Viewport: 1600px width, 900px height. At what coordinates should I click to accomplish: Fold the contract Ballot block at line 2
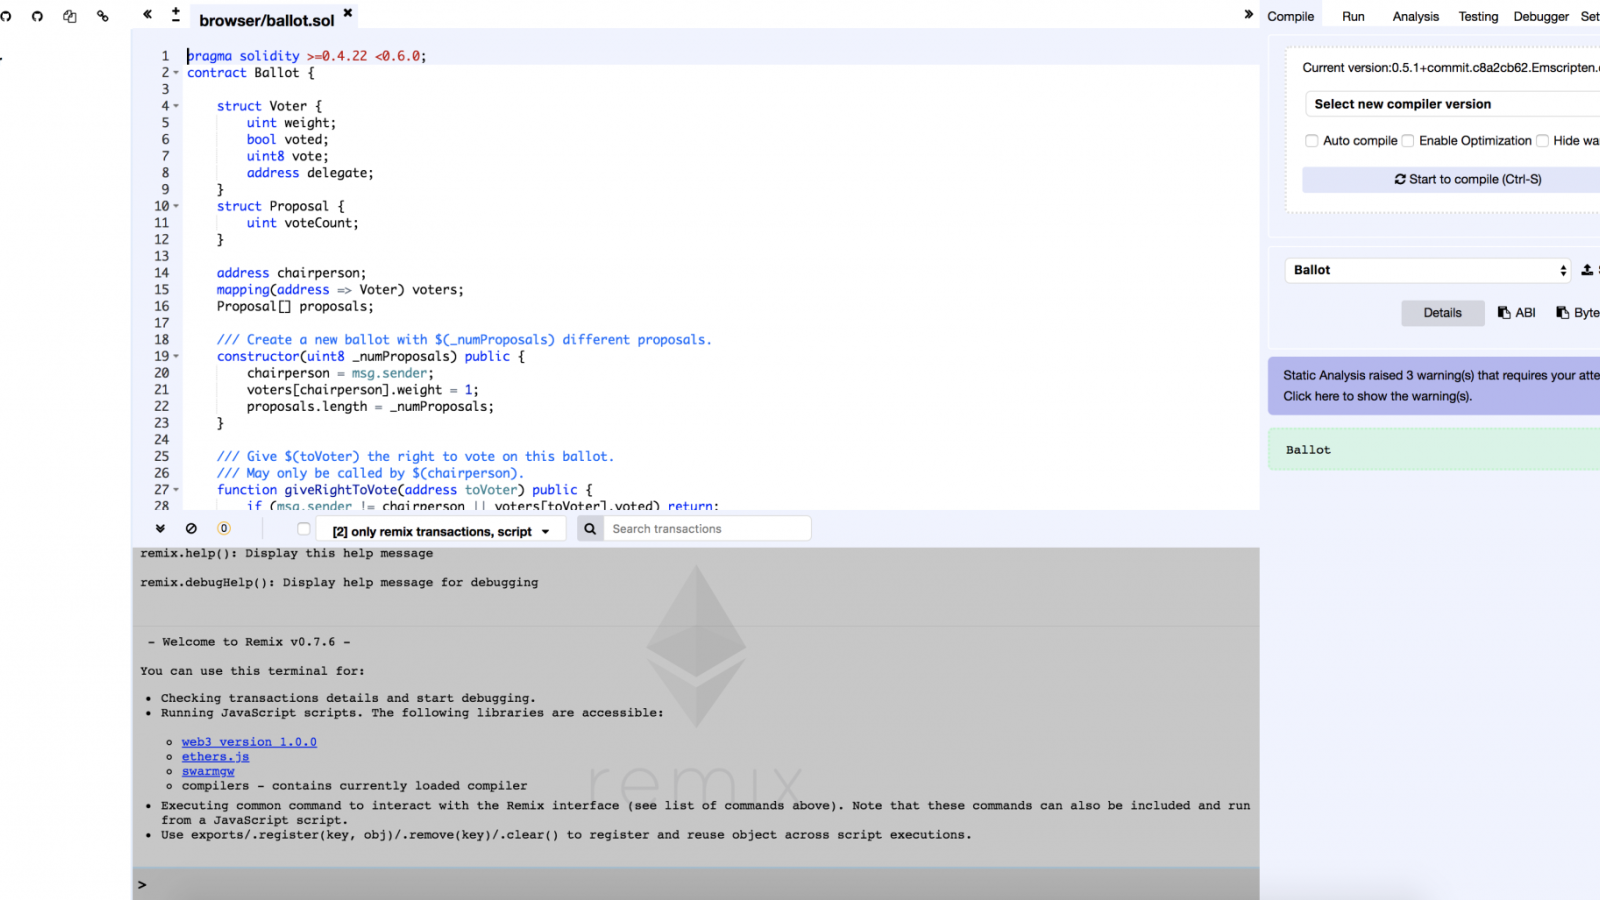(177, 73)
